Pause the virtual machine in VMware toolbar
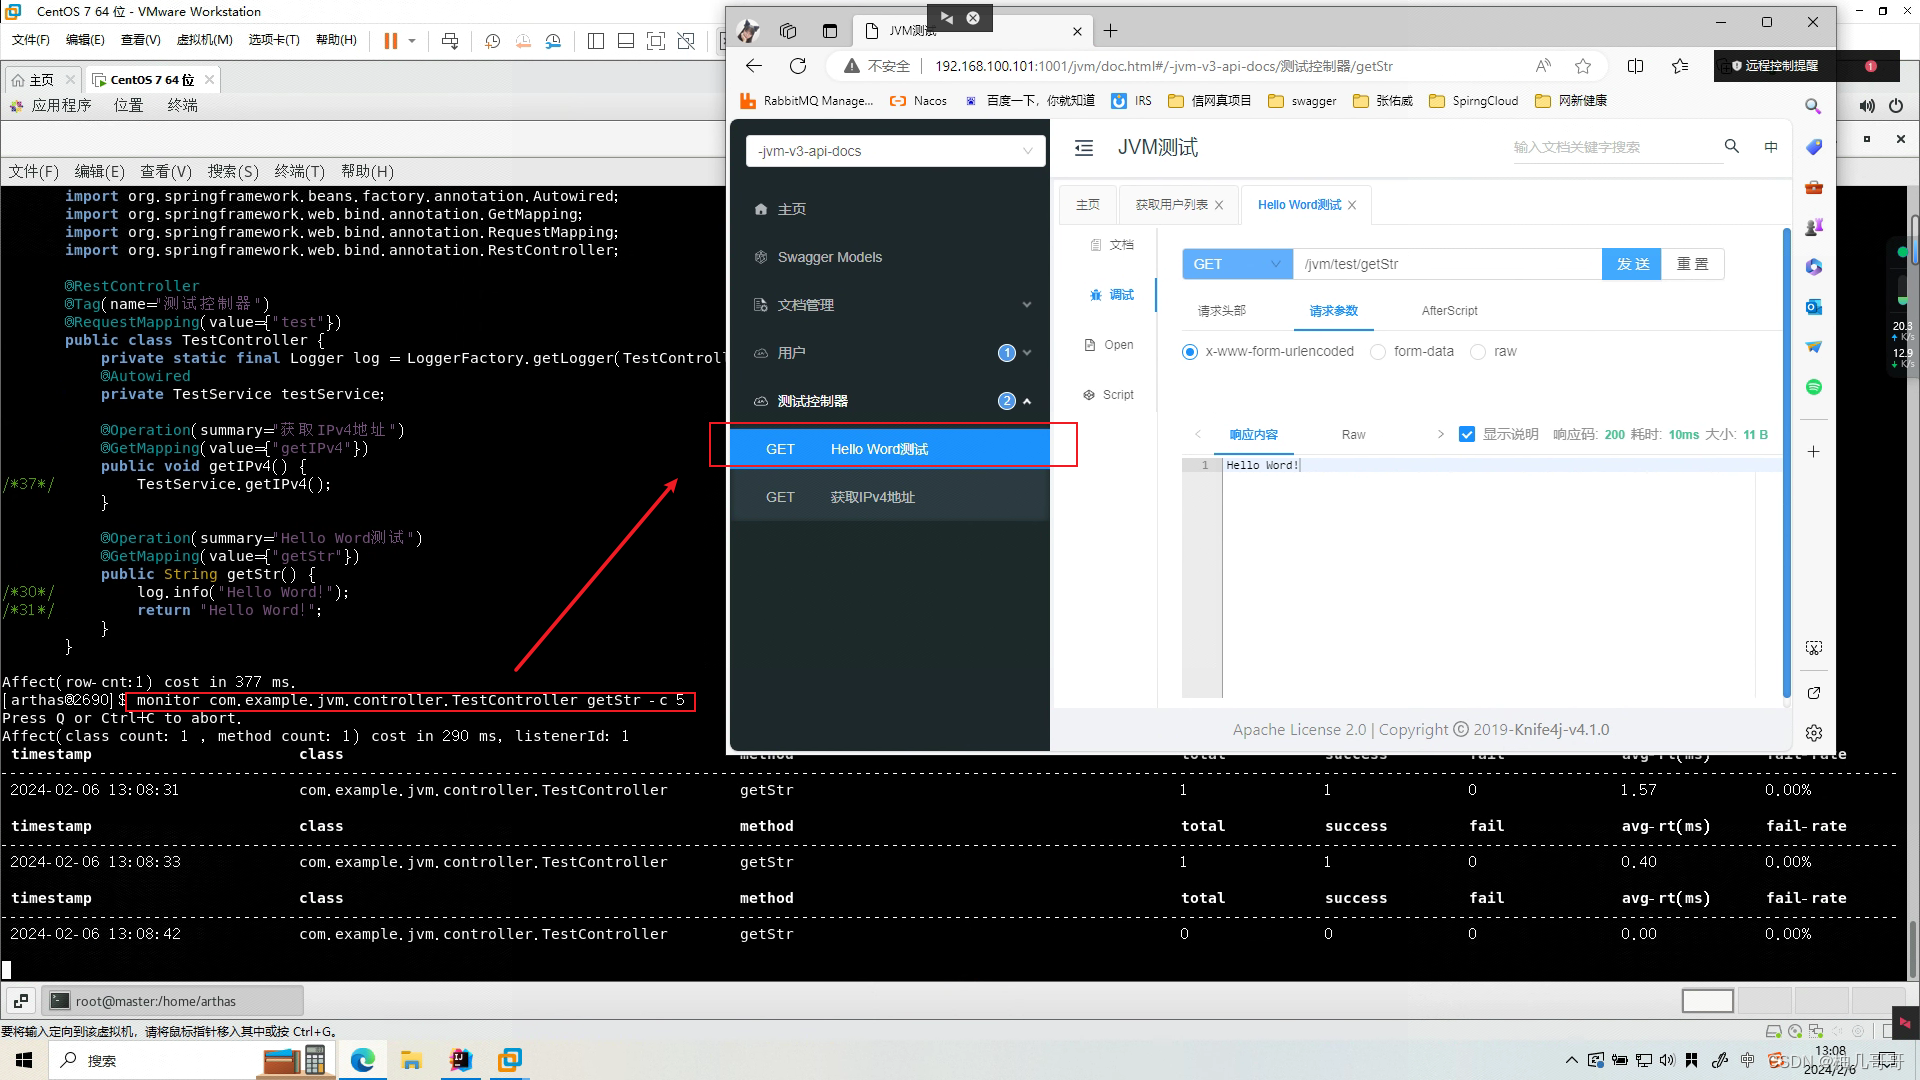 click(x=390, y=40)
